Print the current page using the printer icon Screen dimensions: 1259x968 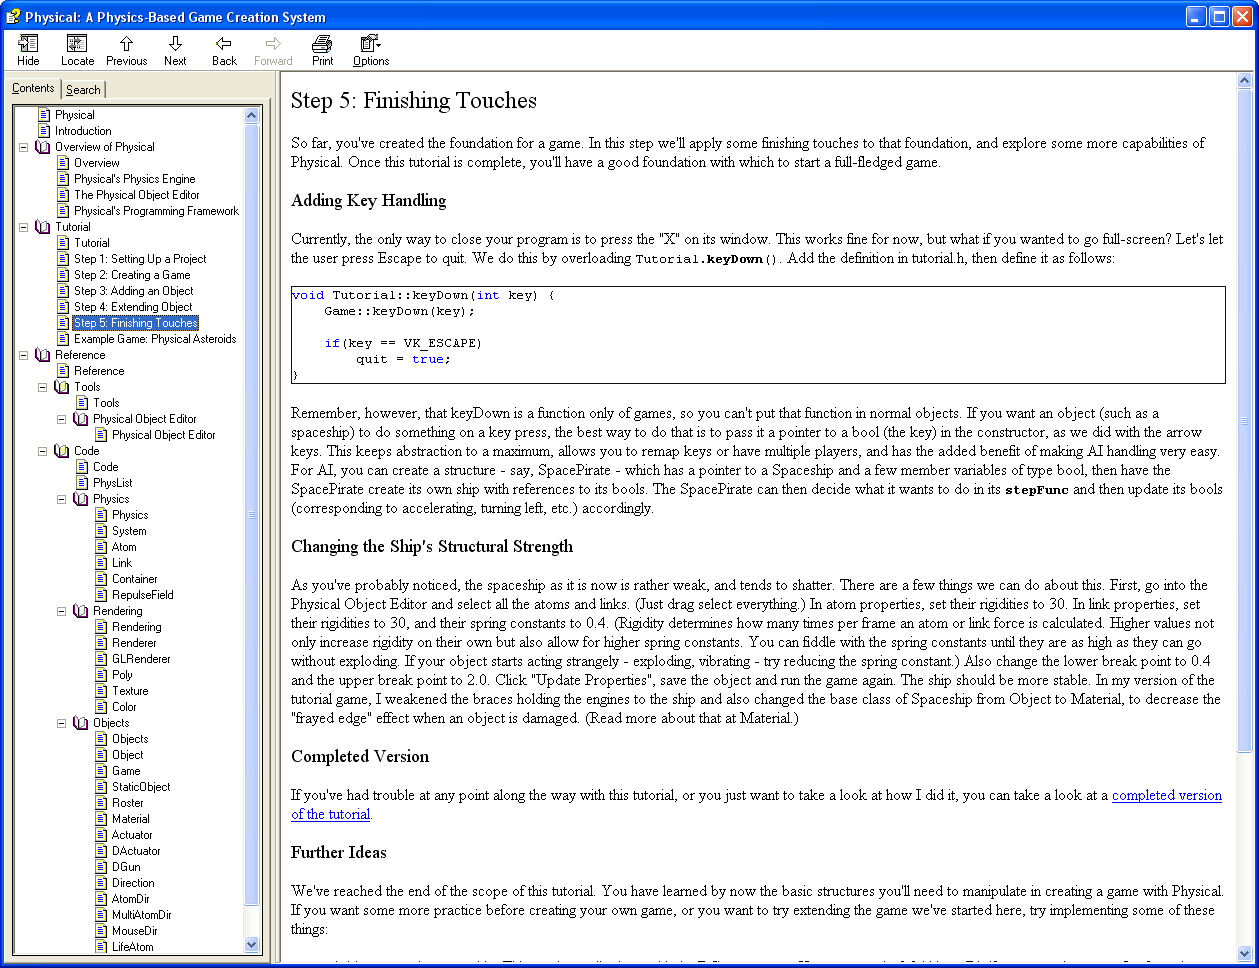click(322, 44)
